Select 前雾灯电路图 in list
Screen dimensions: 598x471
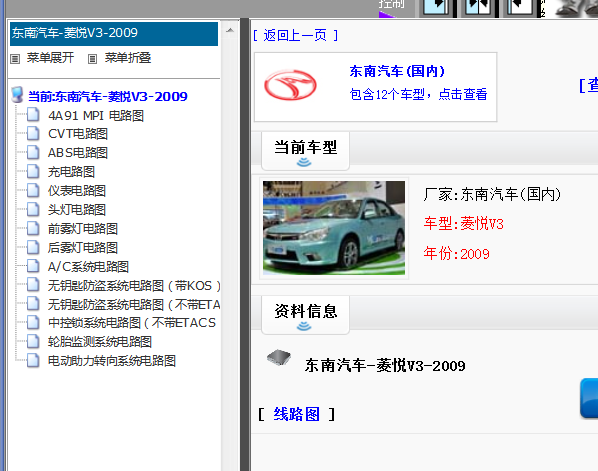click(x=83, y=228)
